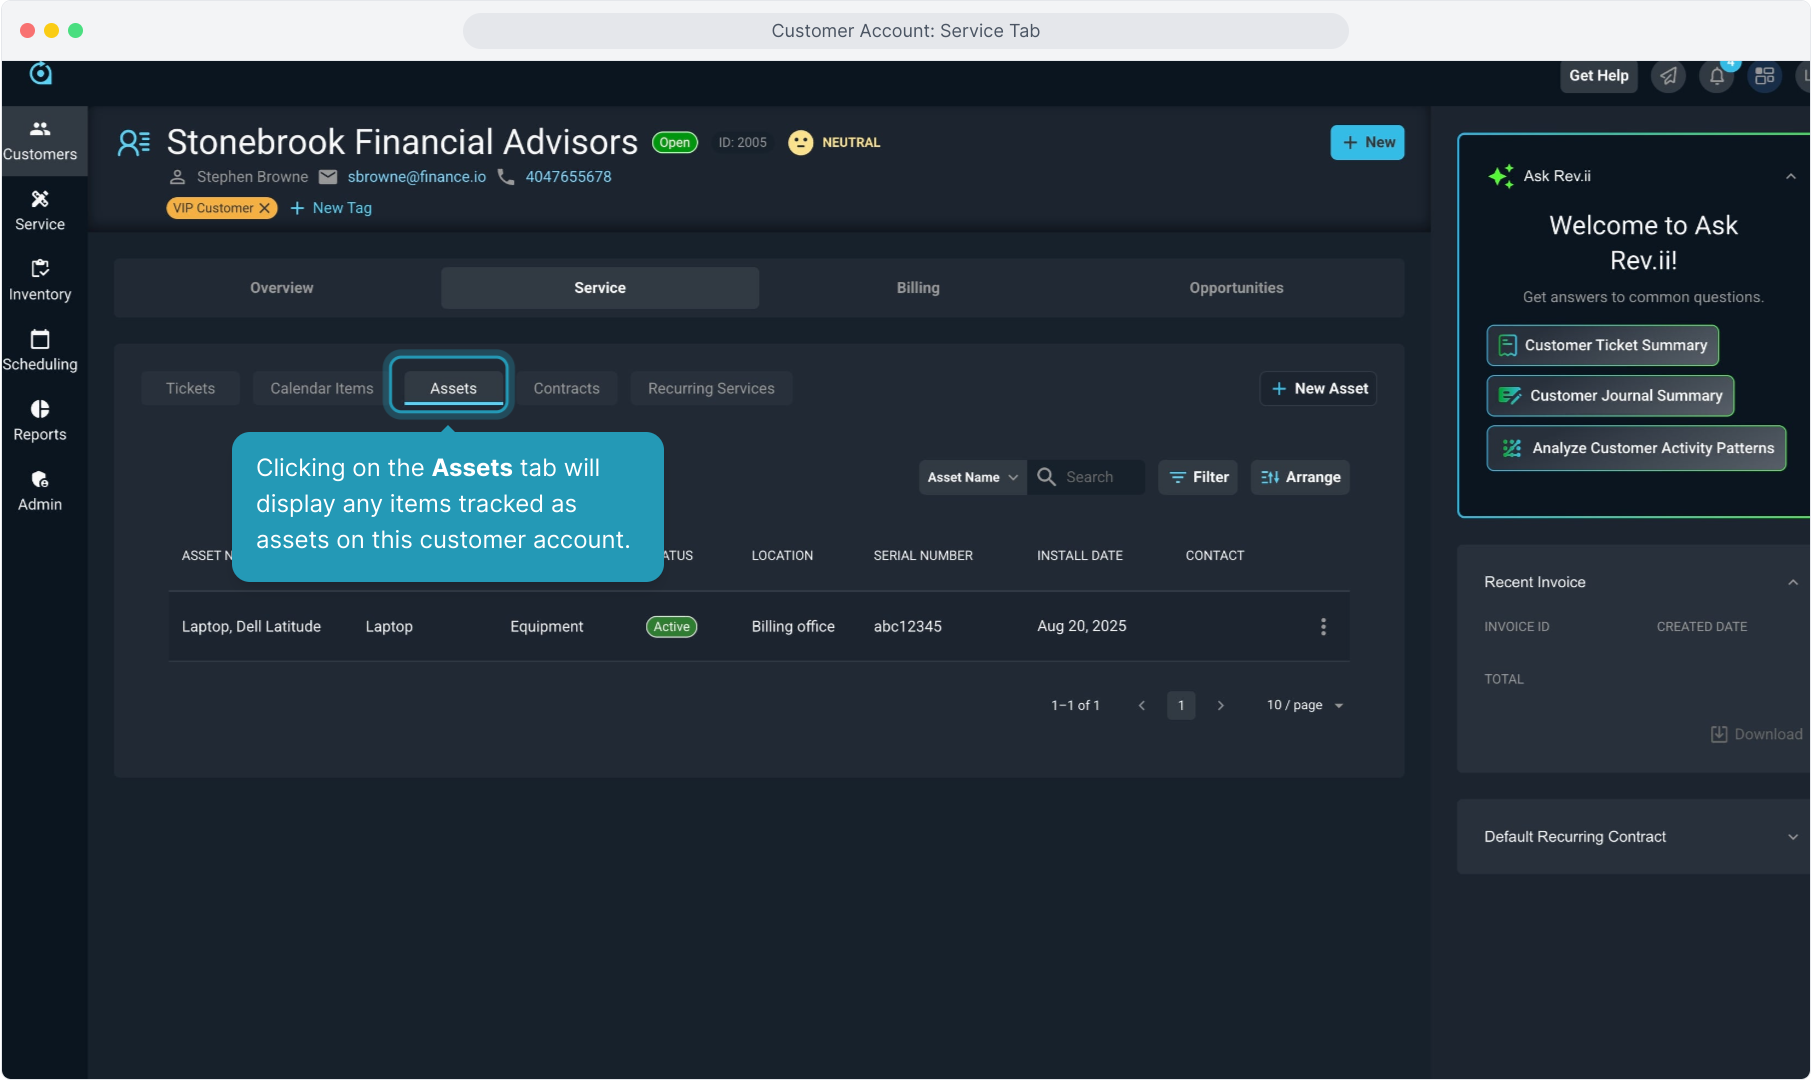This screenshot has height=1080, width=1812.
Task: Click the Ask Rev.ii sparkle icon
Action: [x=1500, y=176]
